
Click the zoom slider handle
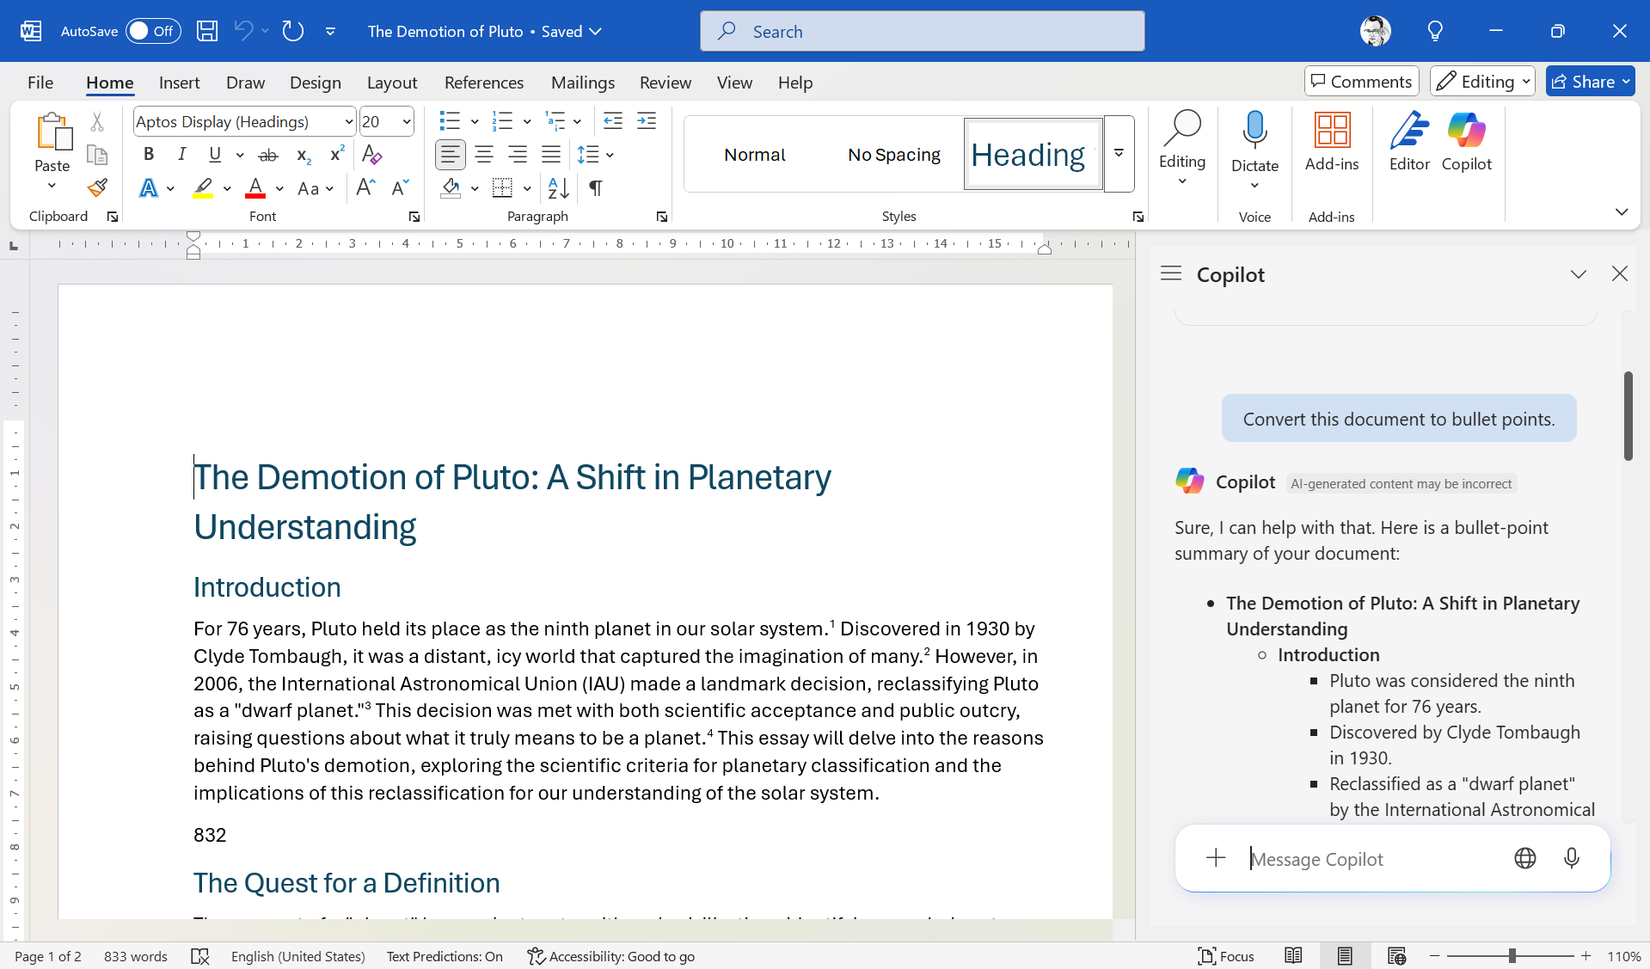point(1512,956)
